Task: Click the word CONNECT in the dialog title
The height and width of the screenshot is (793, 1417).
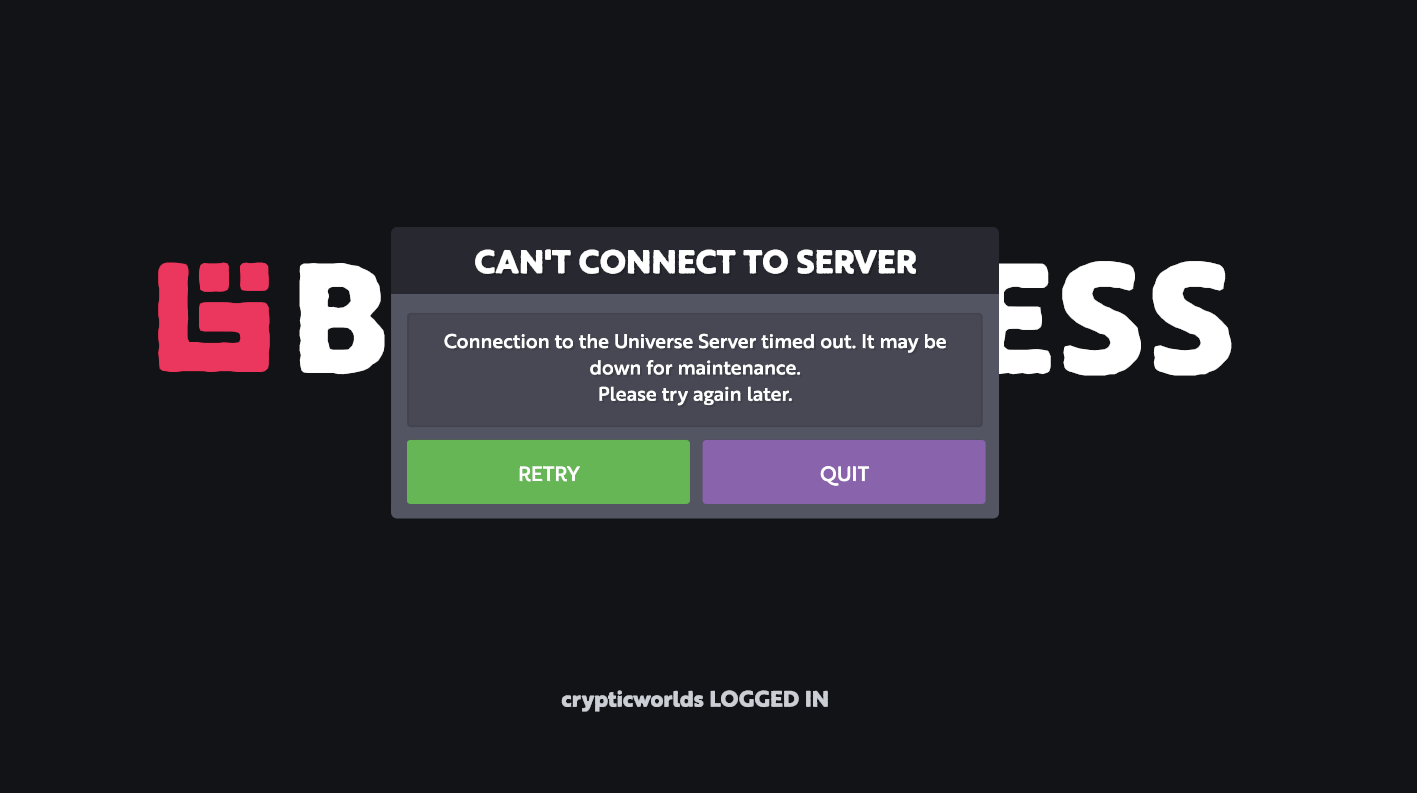Action: coord(657,262)
